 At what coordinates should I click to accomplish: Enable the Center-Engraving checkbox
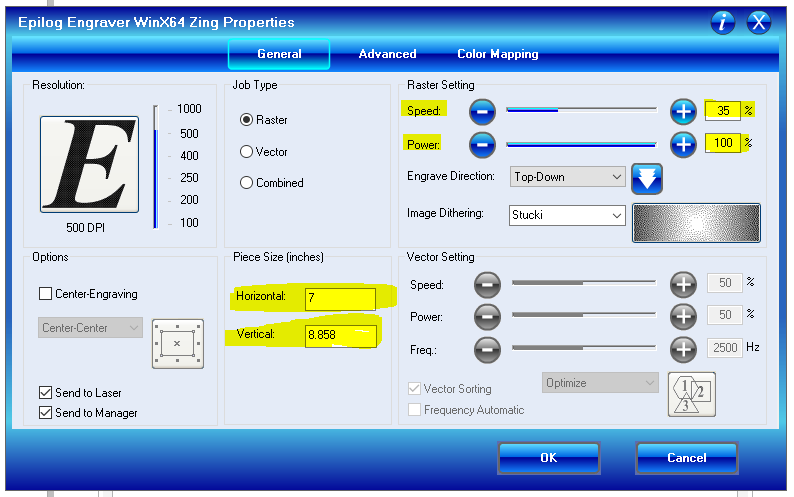coord(46,294)
